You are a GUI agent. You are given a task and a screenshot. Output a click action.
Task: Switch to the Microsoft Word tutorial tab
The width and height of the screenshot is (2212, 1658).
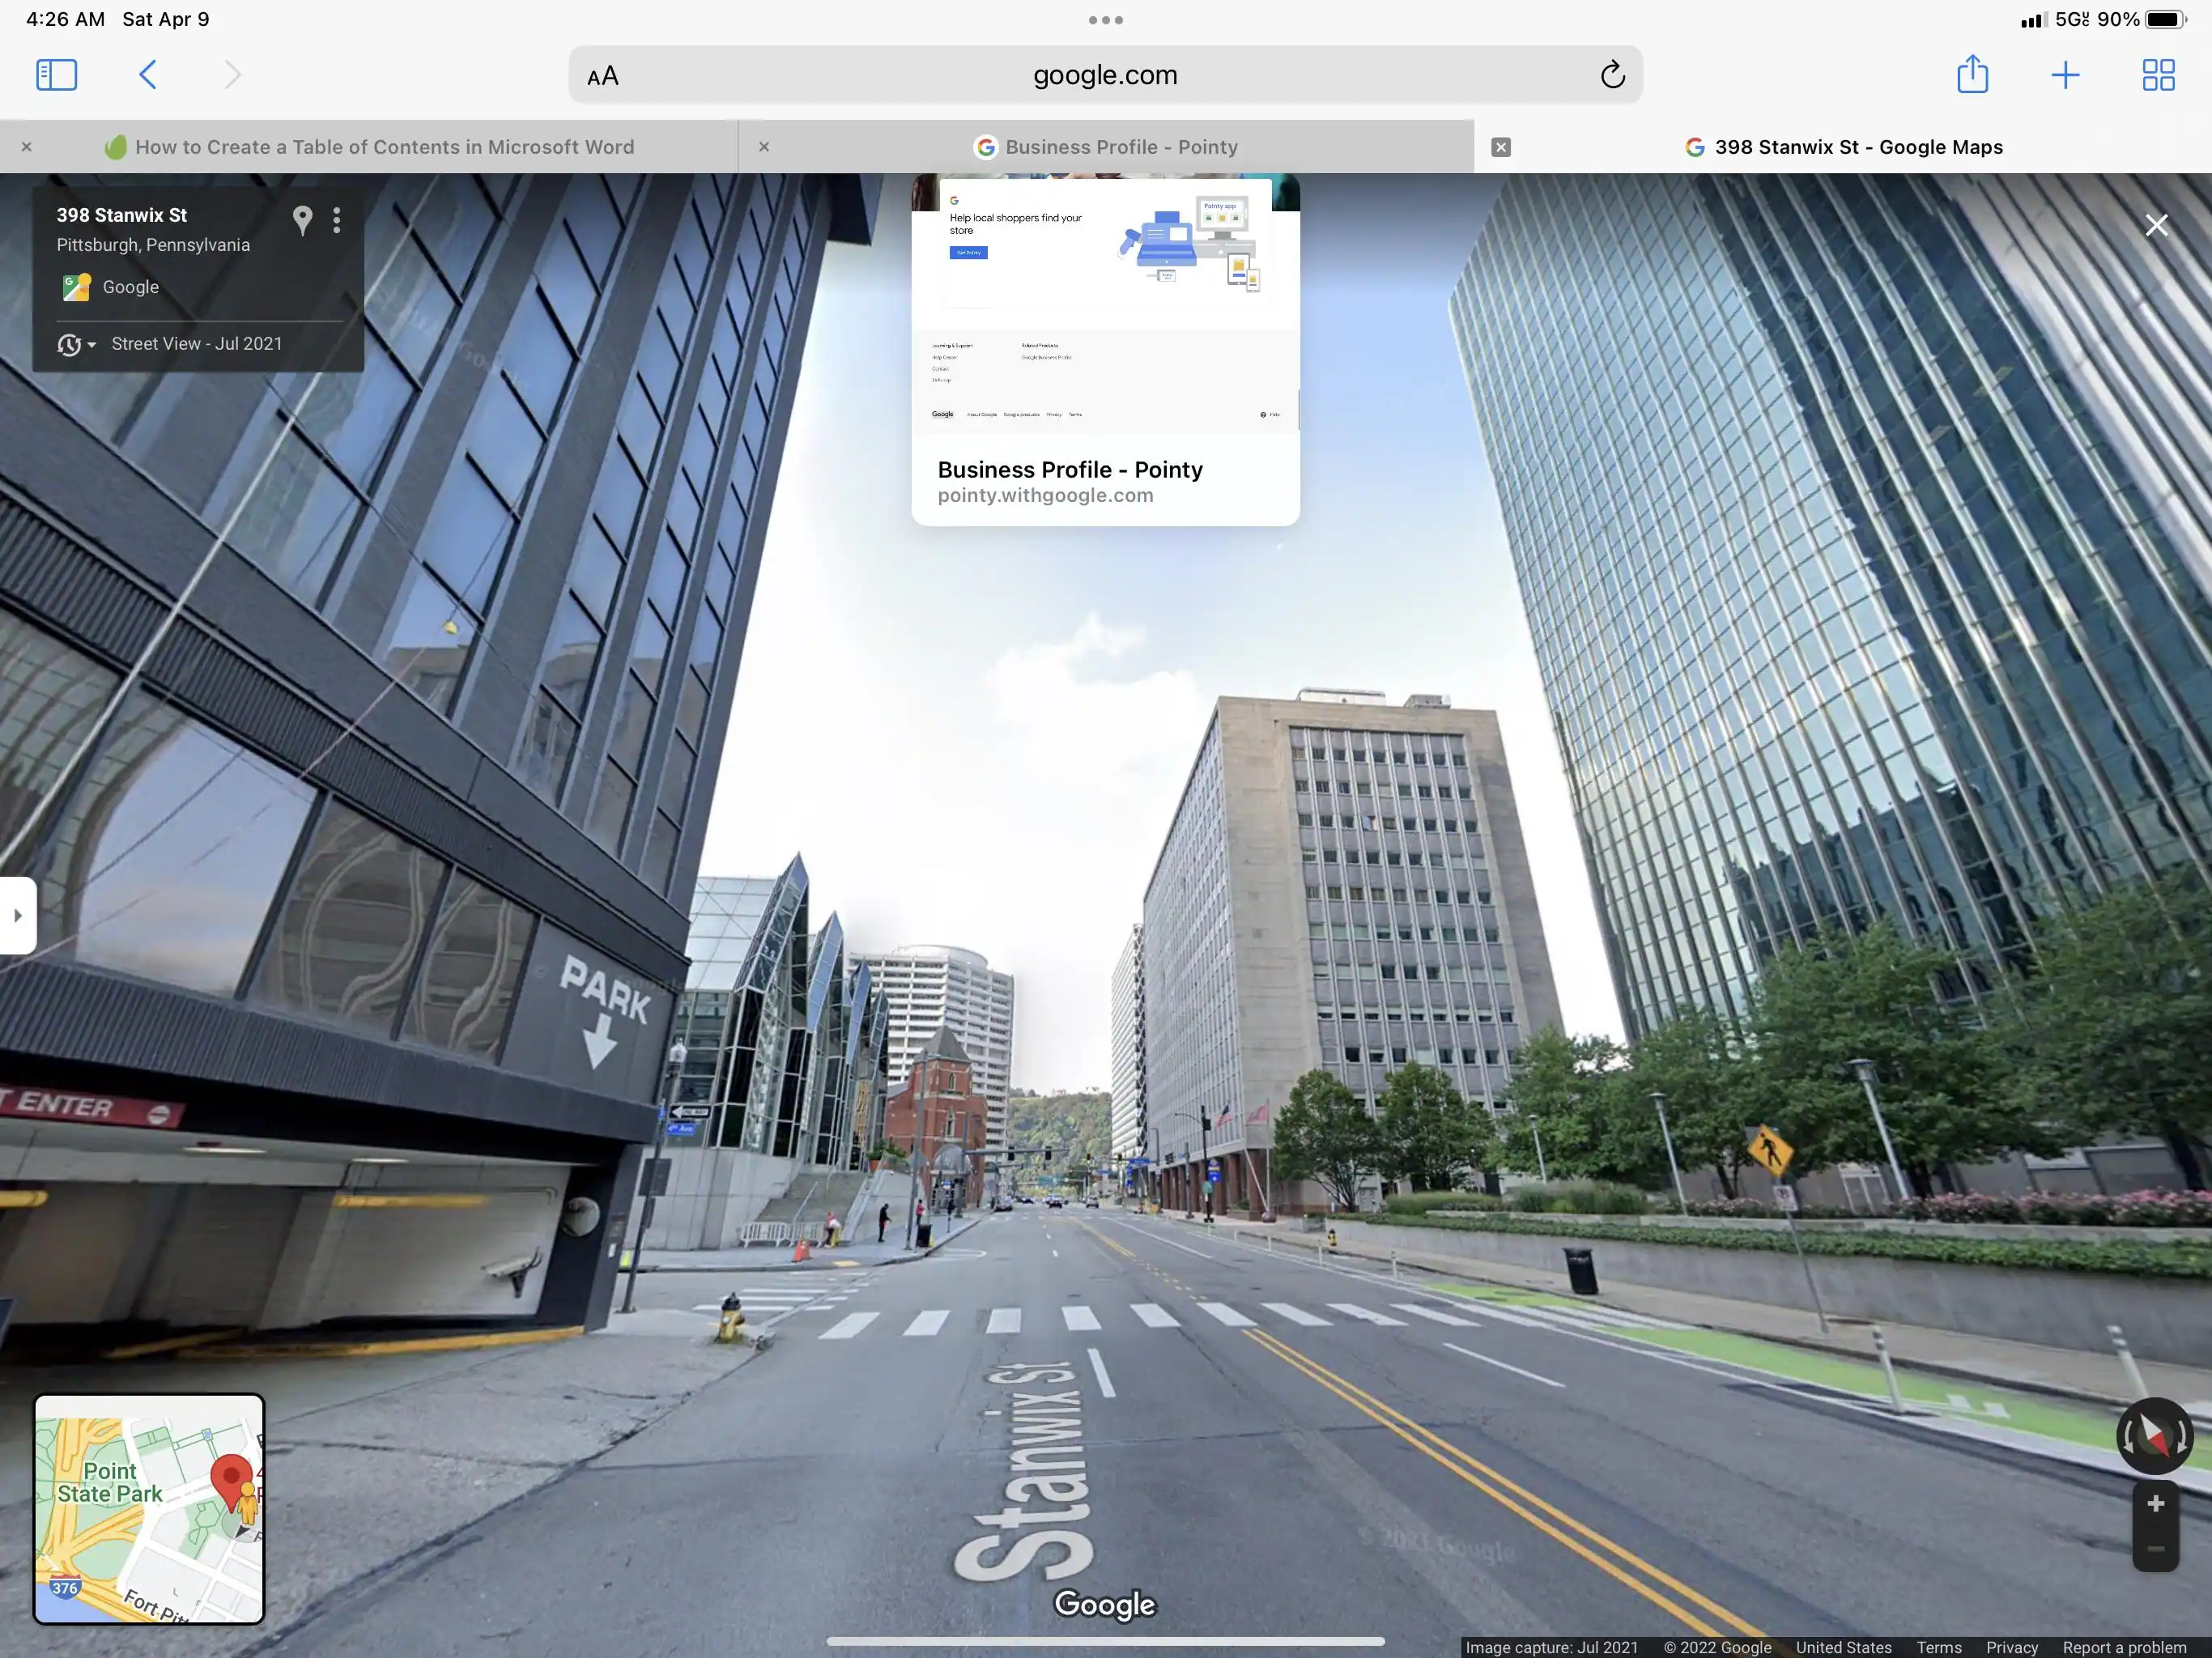pos(384,147)
